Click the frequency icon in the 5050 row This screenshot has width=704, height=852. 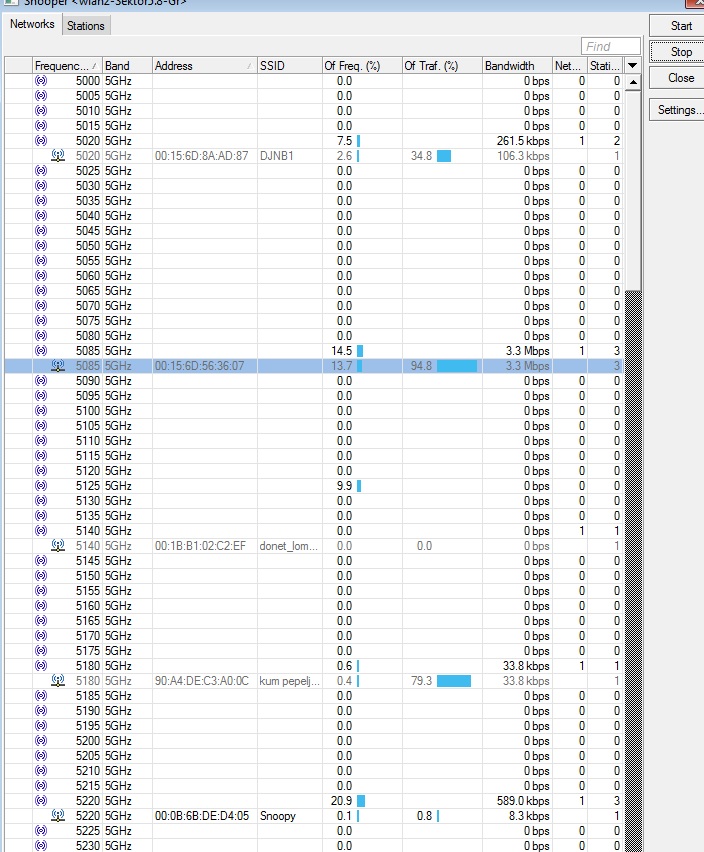pyautogui.click(x=41, y=246)
